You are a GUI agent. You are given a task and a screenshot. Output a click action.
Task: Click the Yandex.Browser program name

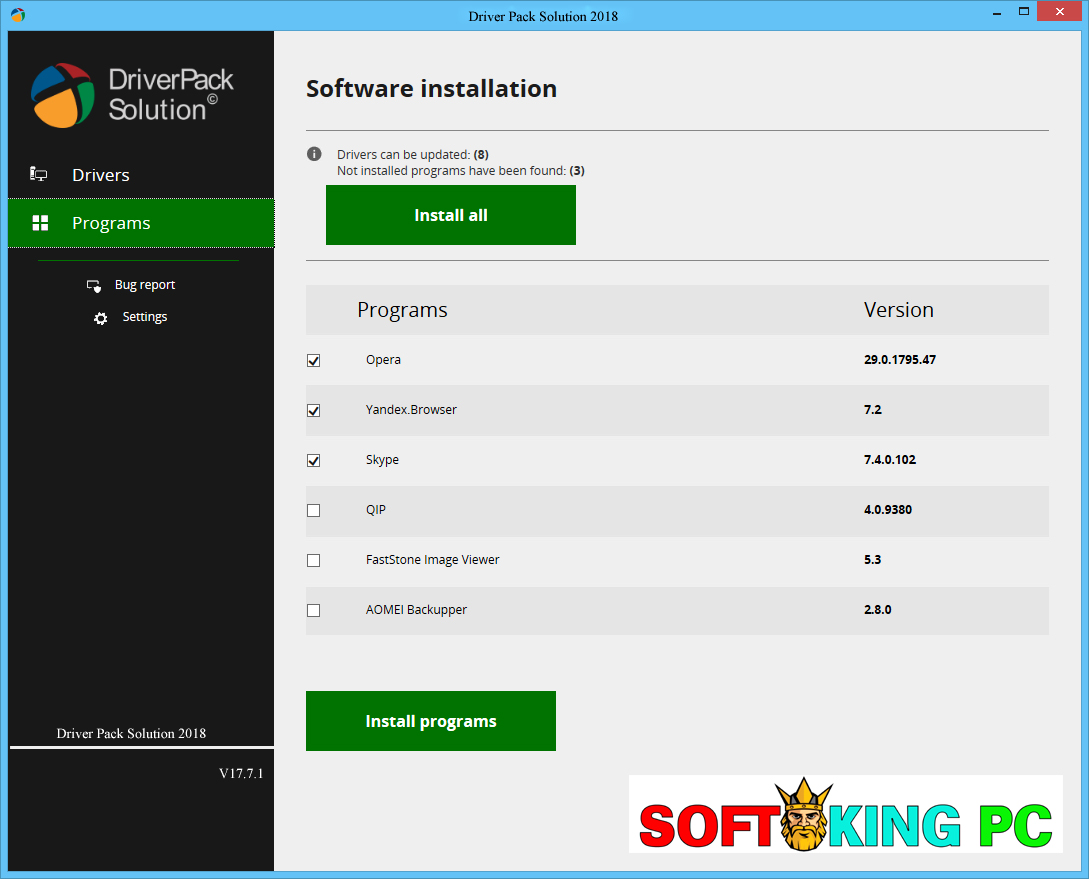[411, 410]
